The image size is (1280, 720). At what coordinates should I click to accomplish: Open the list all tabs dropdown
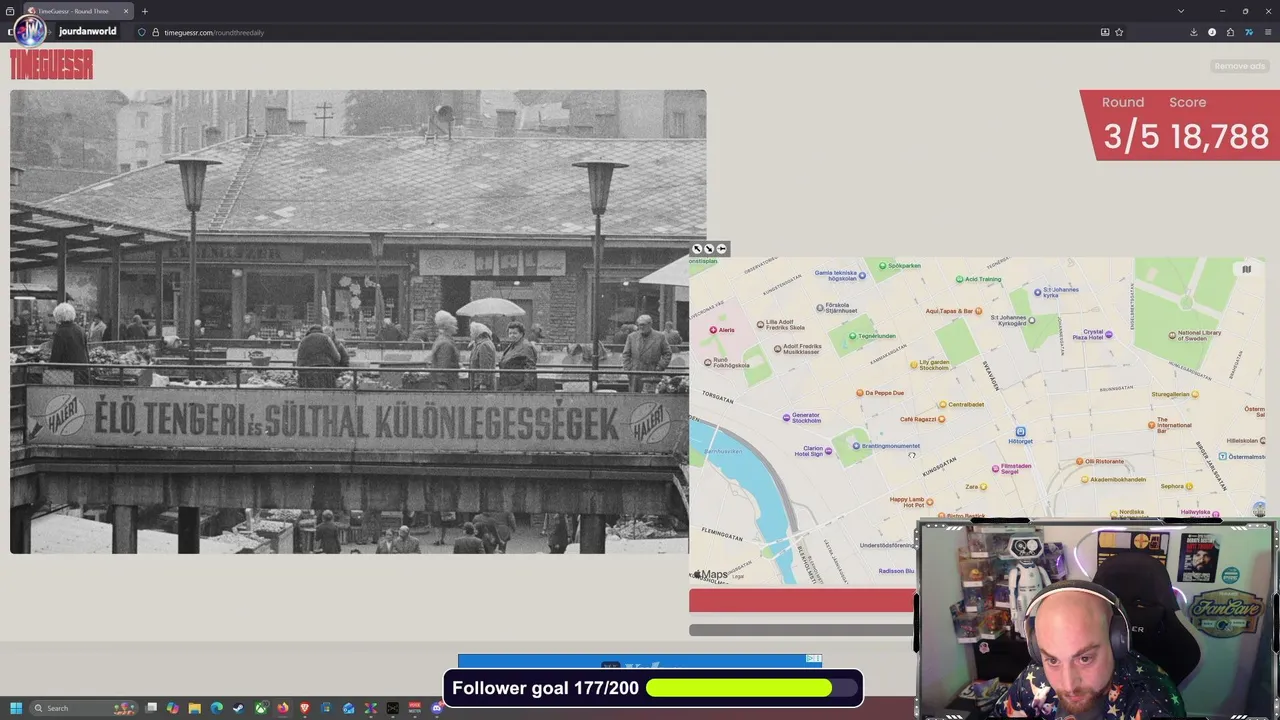(x=1180, y=11)
